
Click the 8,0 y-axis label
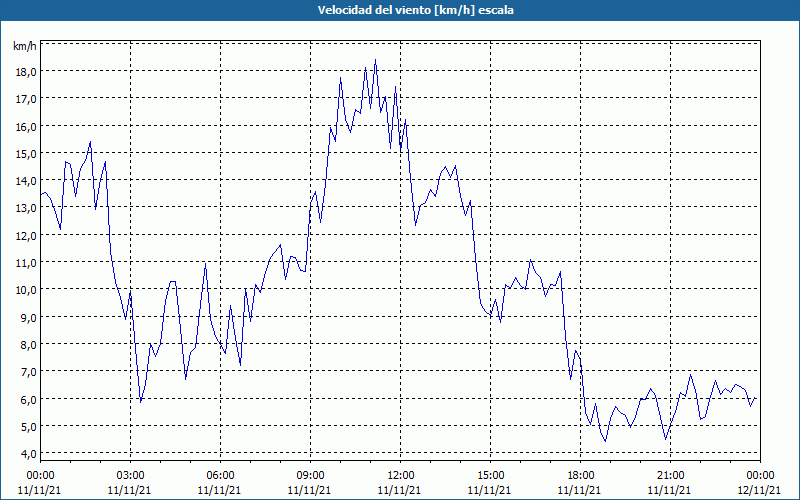[29, 345]
